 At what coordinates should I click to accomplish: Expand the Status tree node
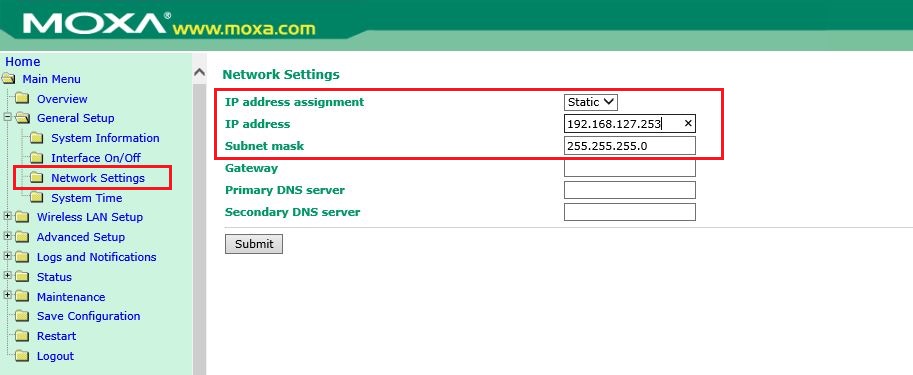click(8, 275)
